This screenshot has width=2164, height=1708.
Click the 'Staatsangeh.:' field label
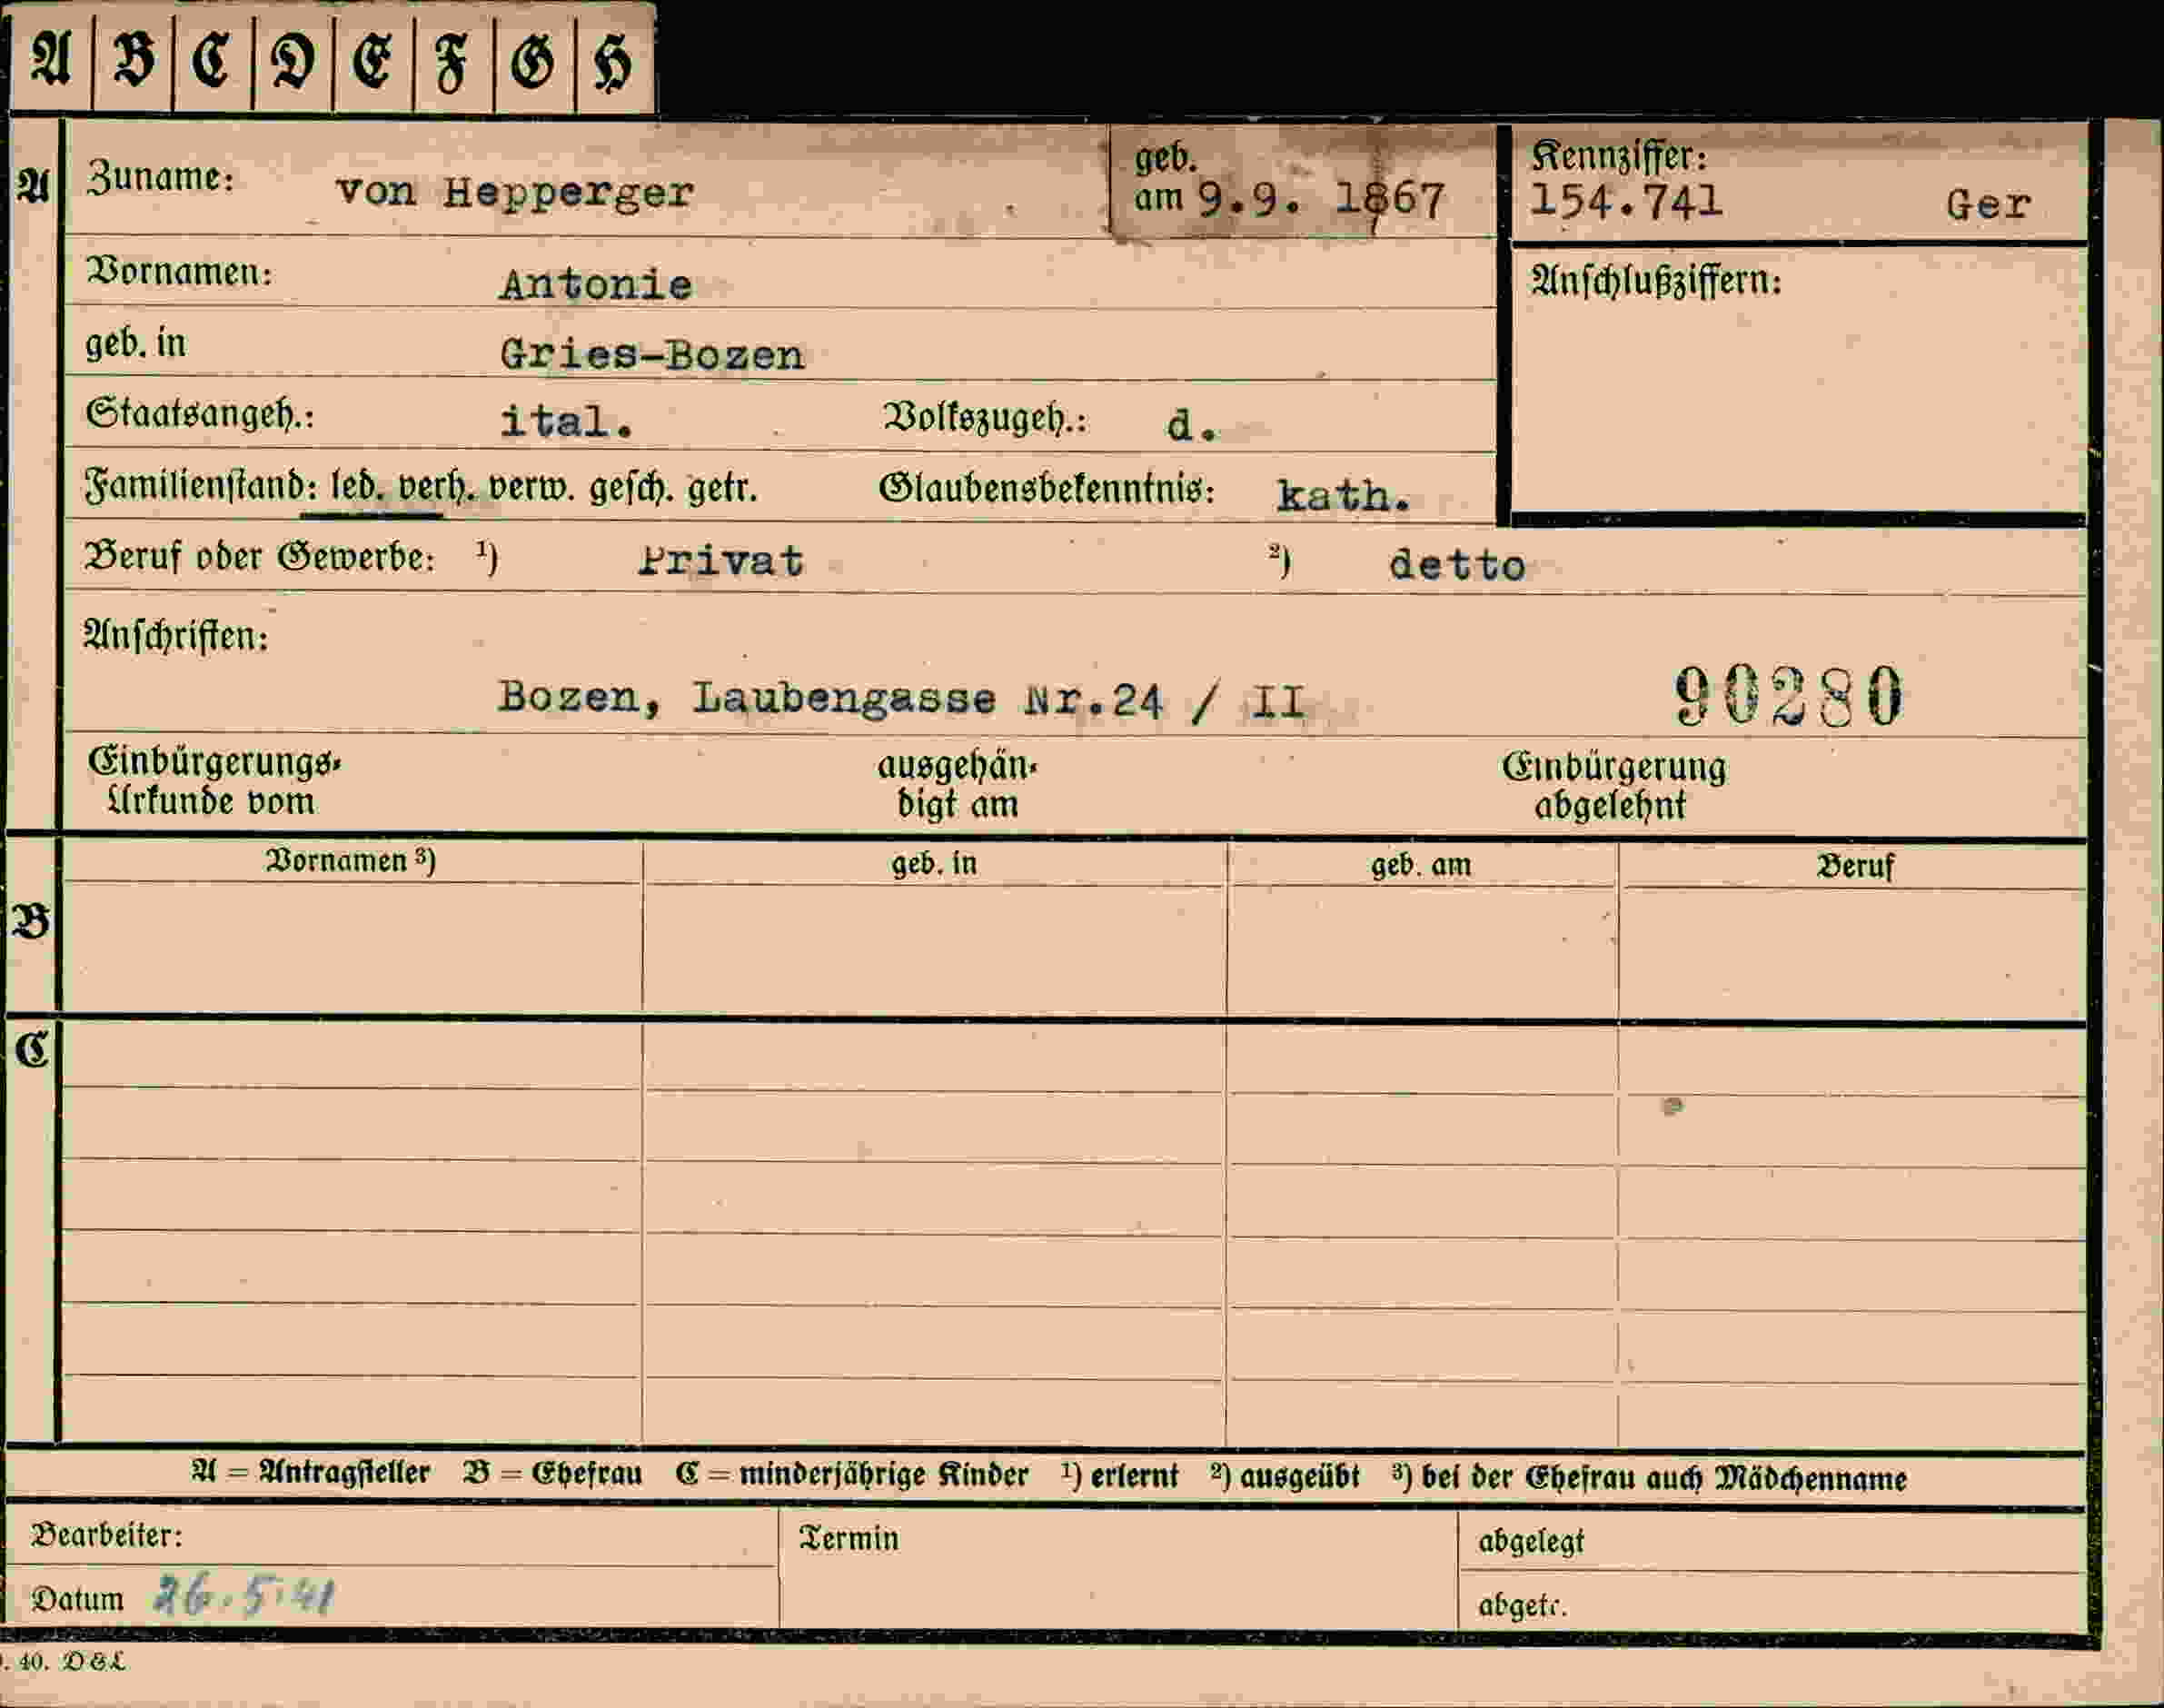(200, 414)
